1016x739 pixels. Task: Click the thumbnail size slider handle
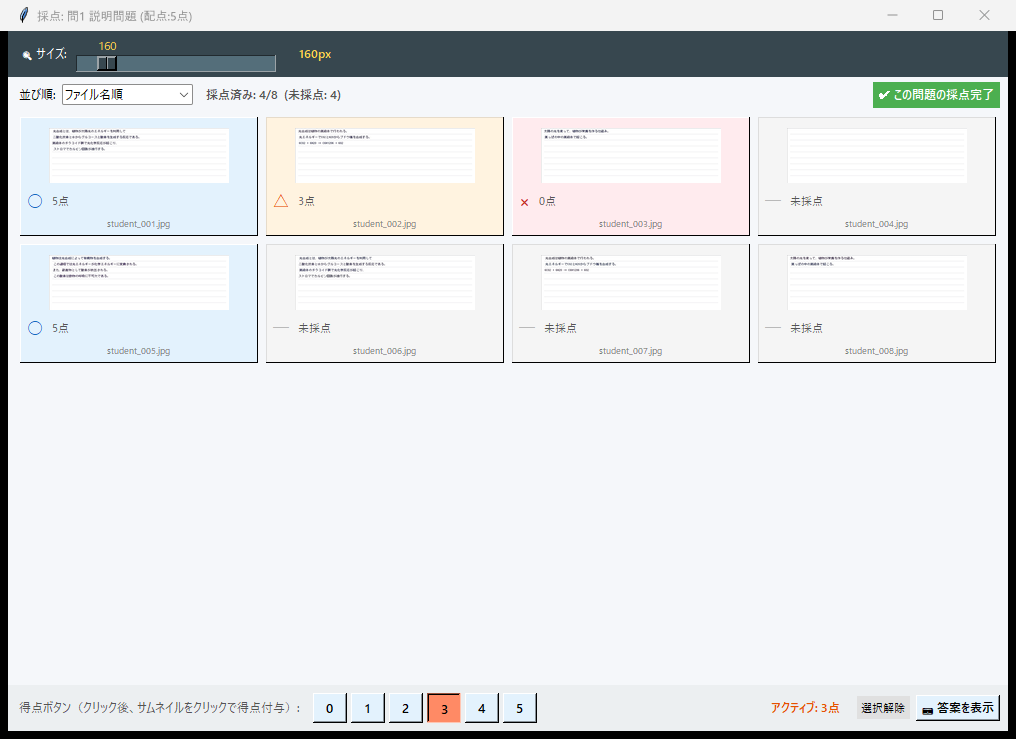point(107,63)
